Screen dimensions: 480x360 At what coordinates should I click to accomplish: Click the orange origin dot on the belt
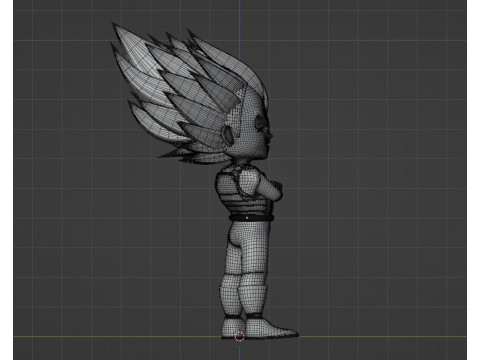coord(247,218)
